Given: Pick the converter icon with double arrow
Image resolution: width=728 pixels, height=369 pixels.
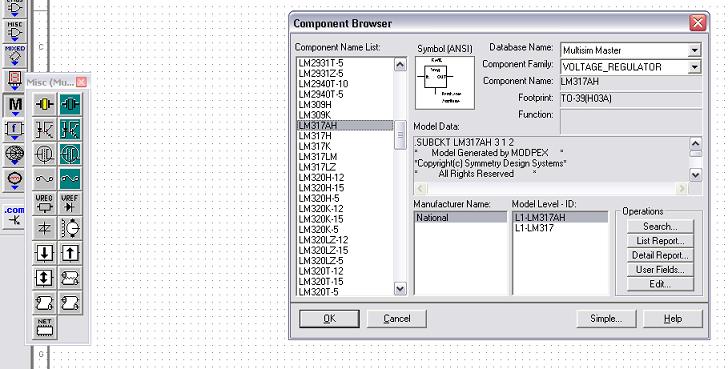Looking at the screenshot, I should pos(45,278).
